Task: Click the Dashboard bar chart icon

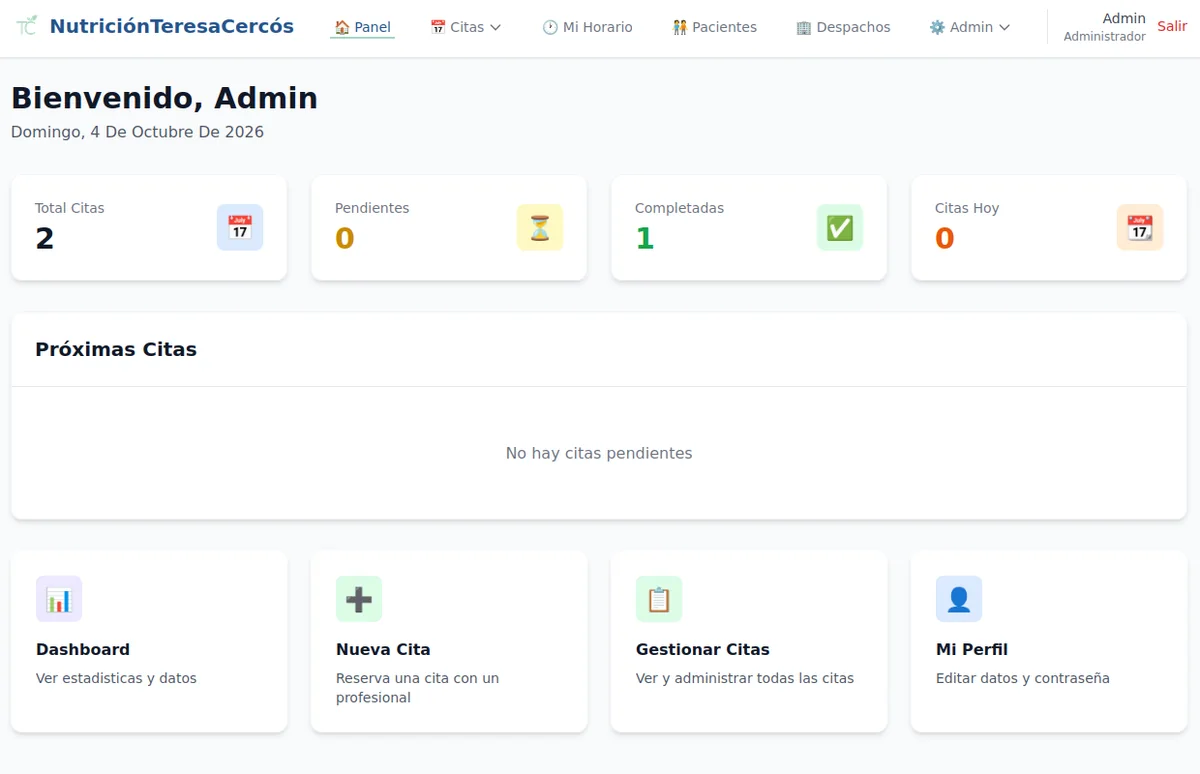Action: [x=59, y=599]
